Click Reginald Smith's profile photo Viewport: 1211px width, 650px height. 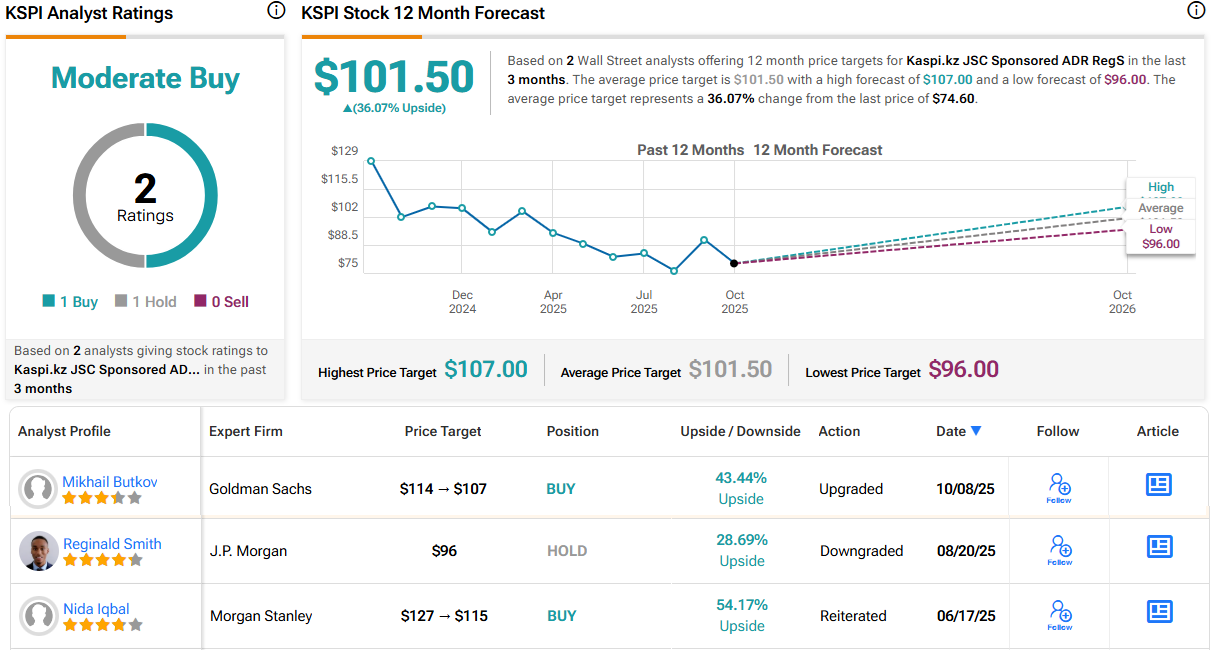pyautogui.click(x=39, y=551)
